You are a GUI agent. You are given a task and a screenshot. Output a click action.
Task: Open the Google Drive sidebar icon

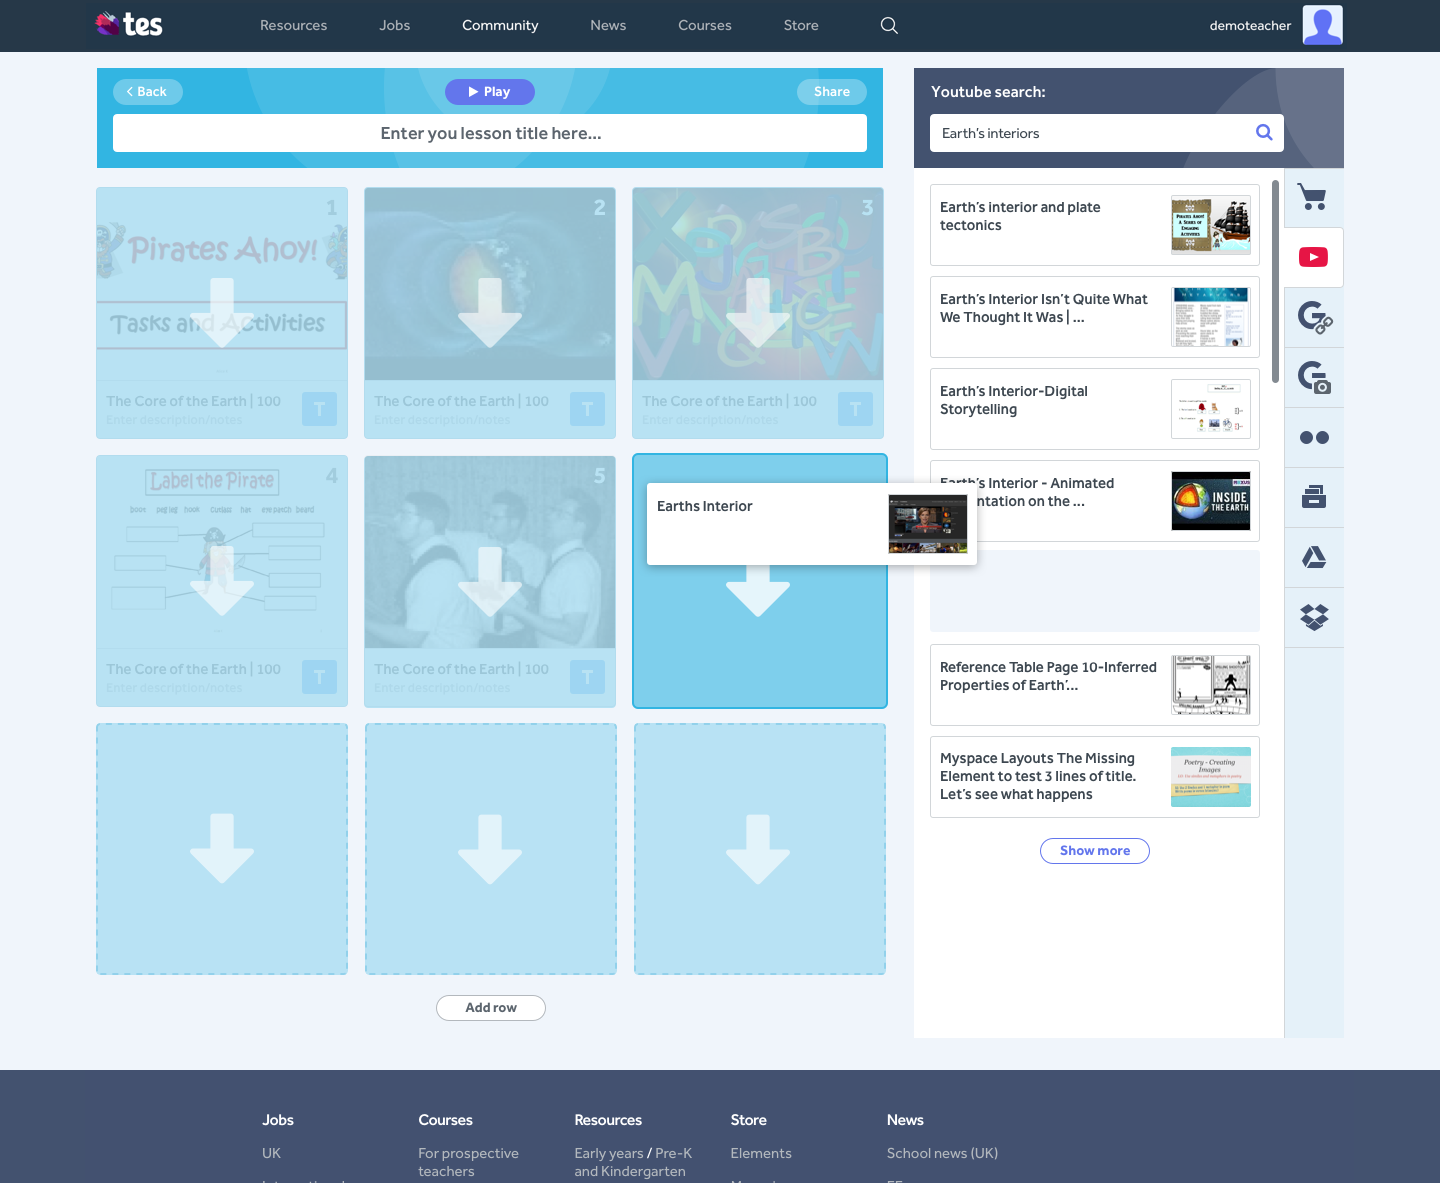pyautogui.click(x=1313, y=557)
